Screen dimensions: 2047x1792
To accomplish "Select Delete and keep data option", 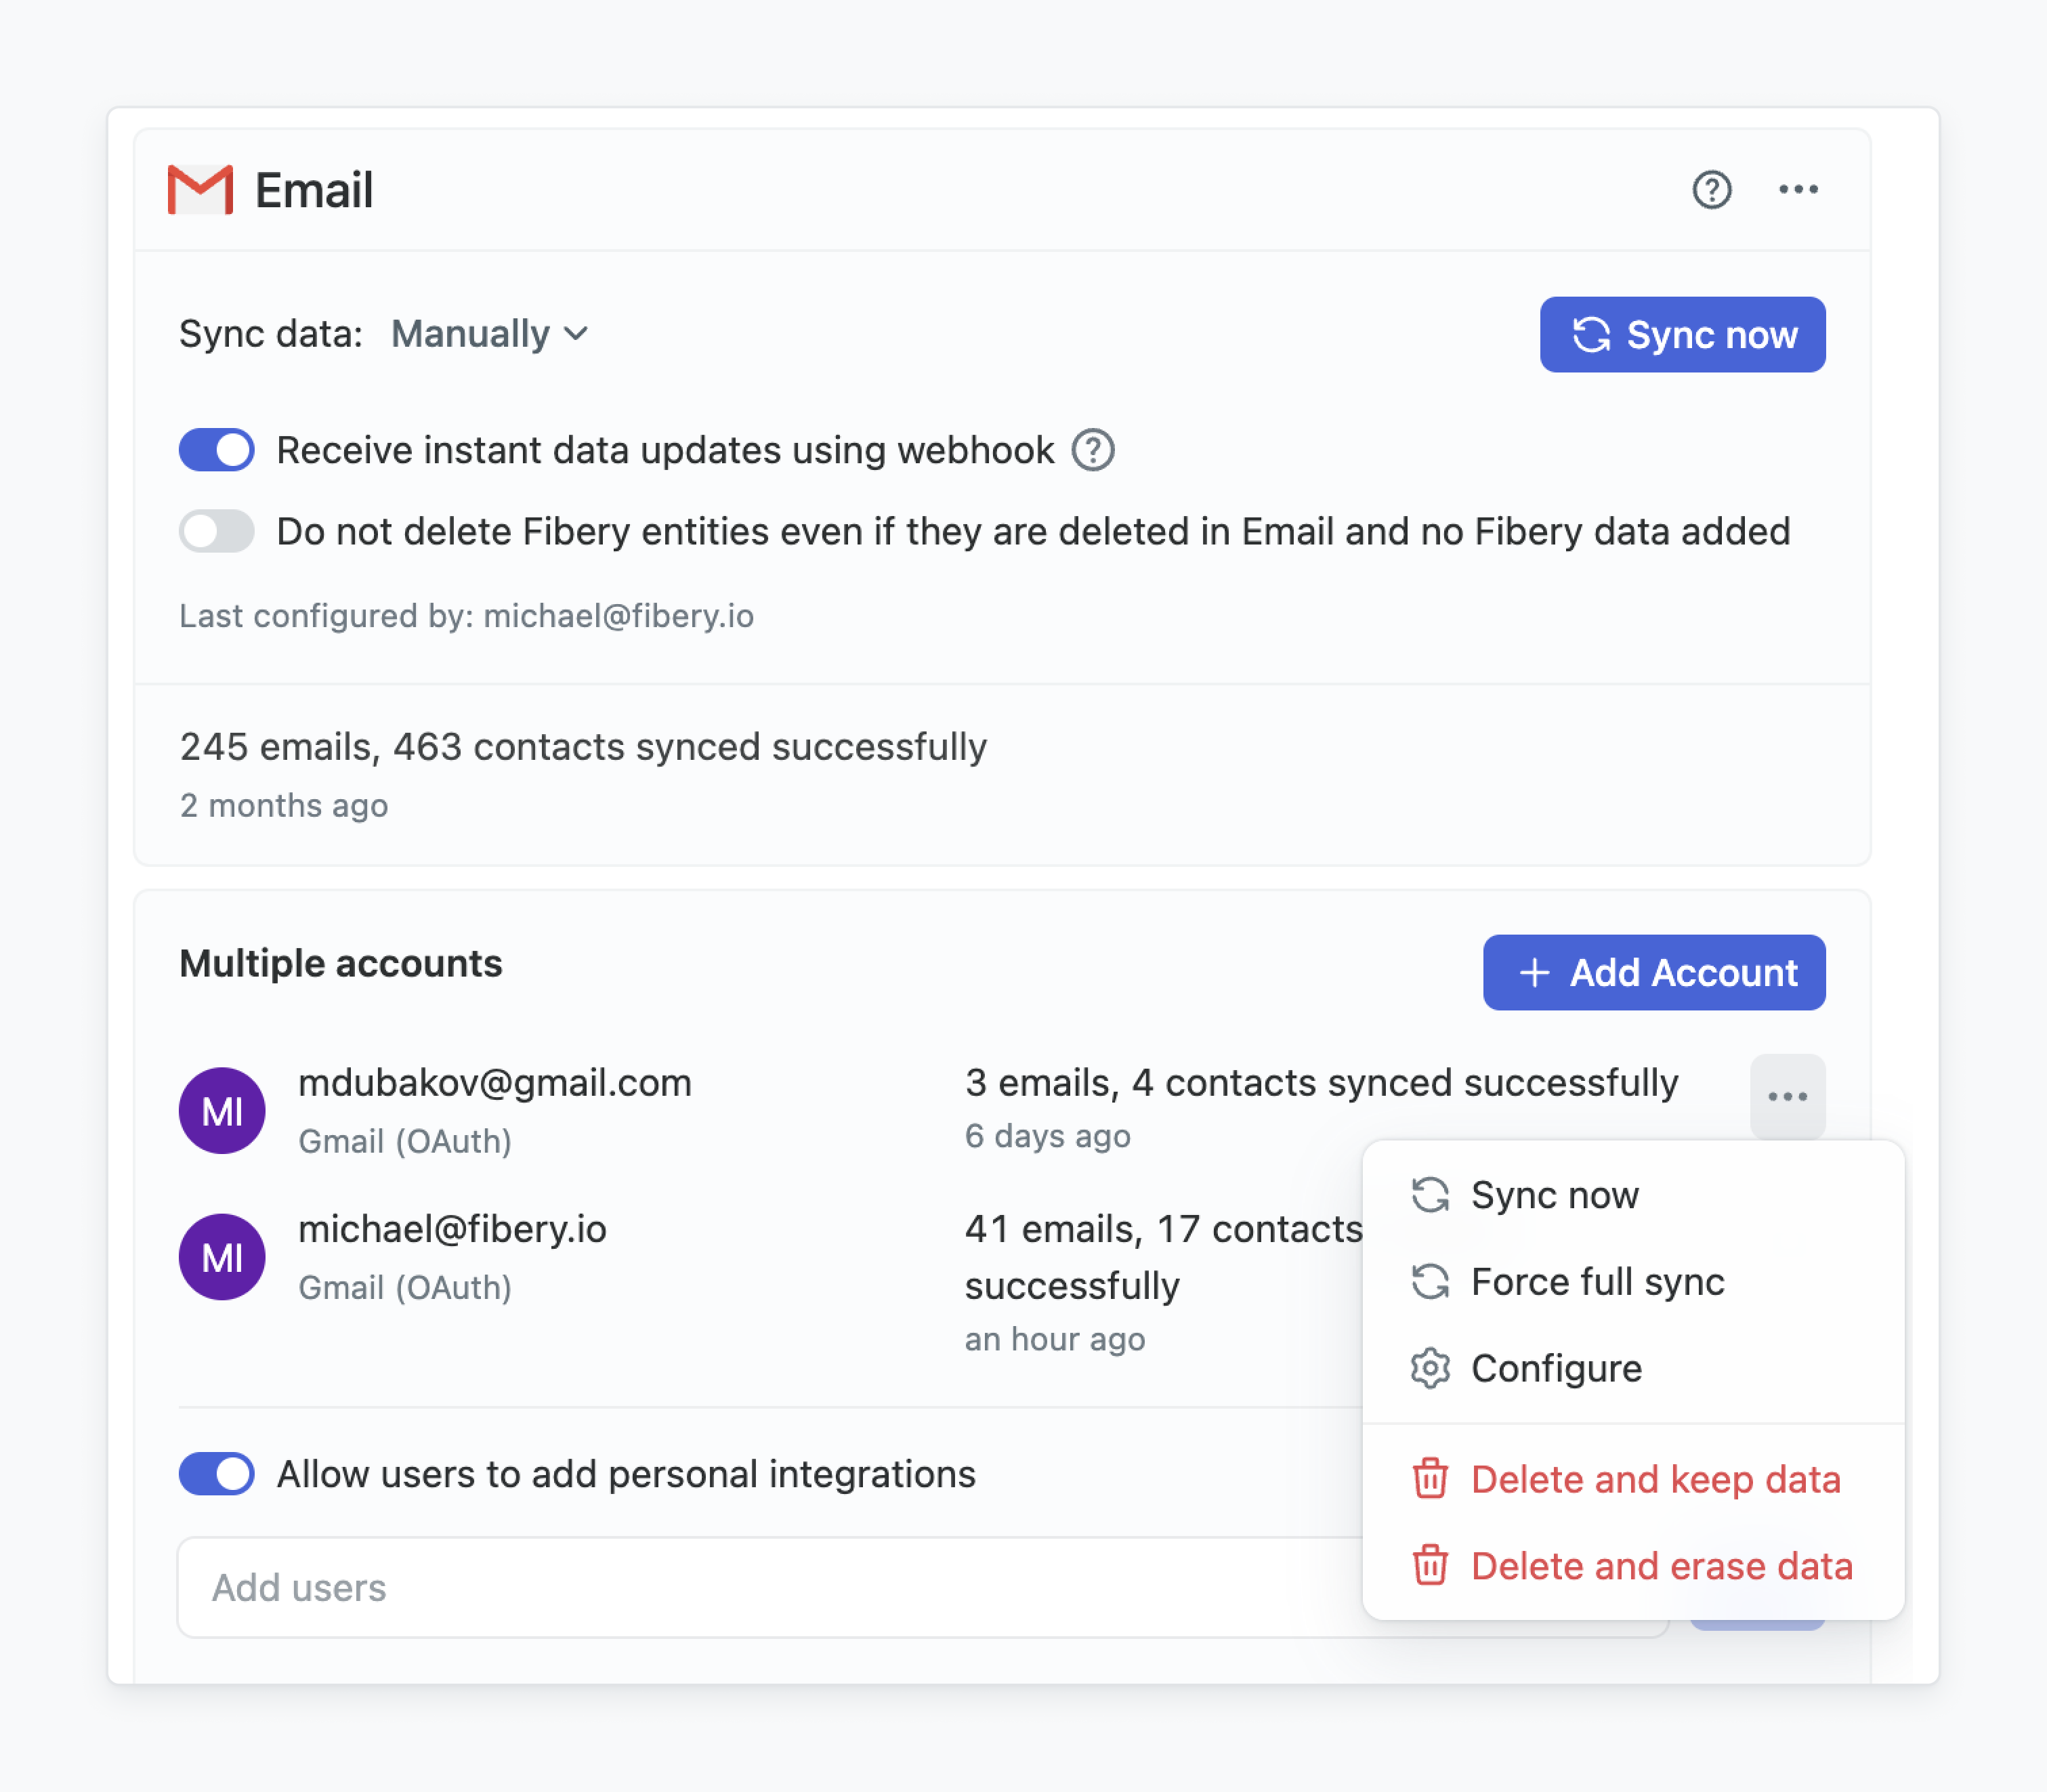I will click(1655, 1479).
